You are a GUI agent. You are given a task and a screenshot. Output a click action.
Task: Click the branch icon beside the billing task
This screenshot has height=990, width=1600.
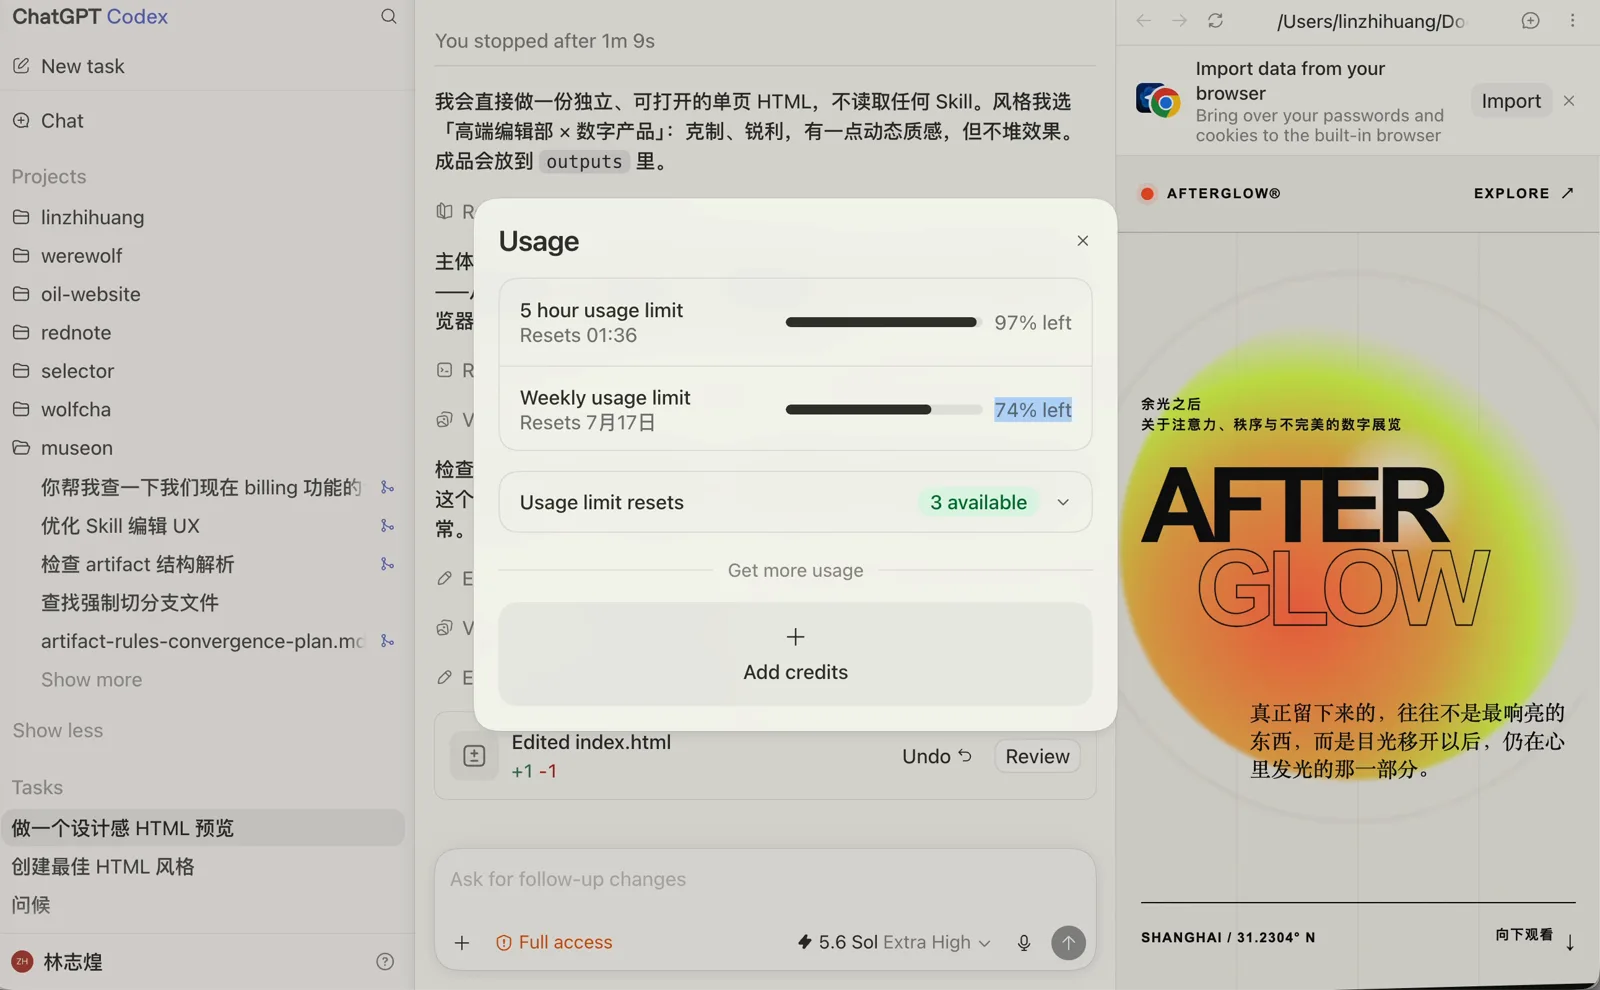click(387, 487)
